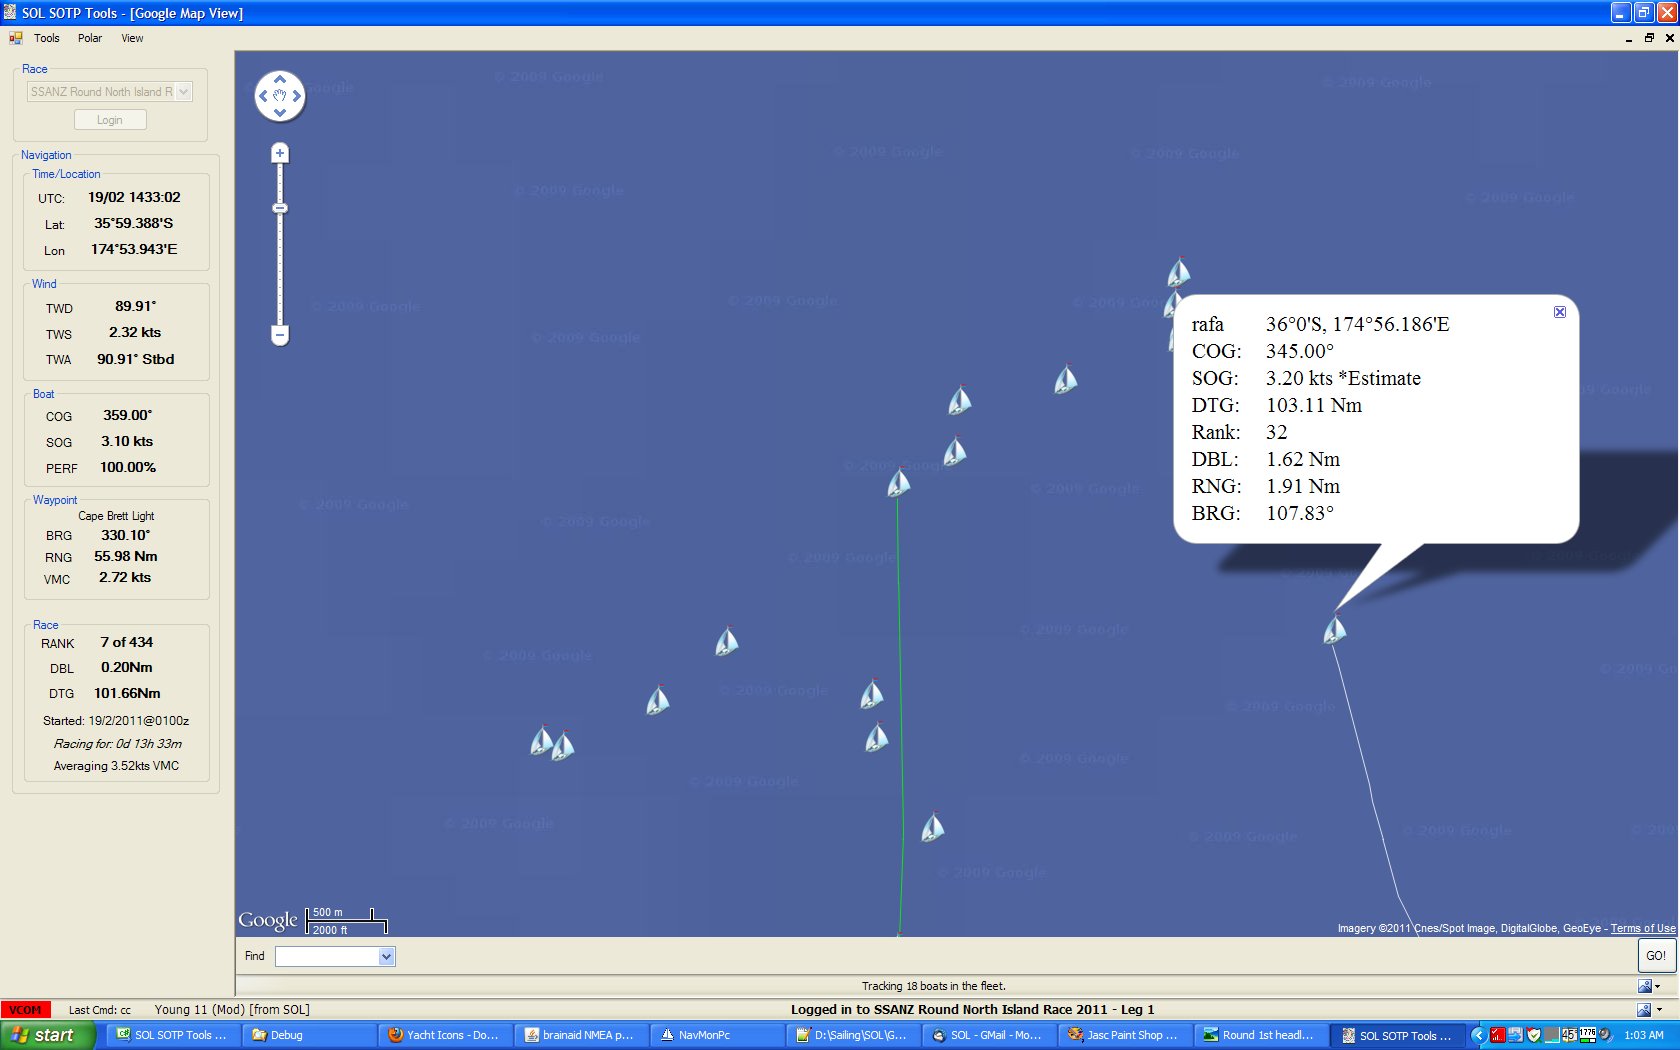
Task: Open the View menu
Action: click(x=132, y=38)
